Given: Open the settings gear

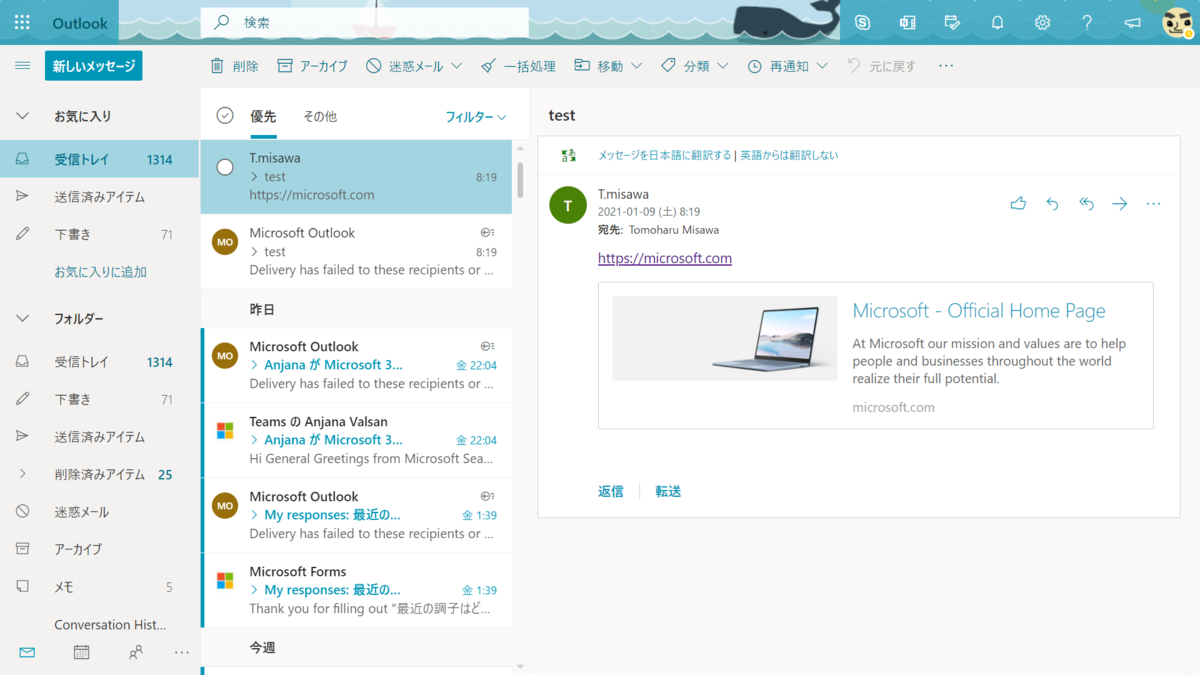Looking at the screenshot, I should tap(1042, 22).
